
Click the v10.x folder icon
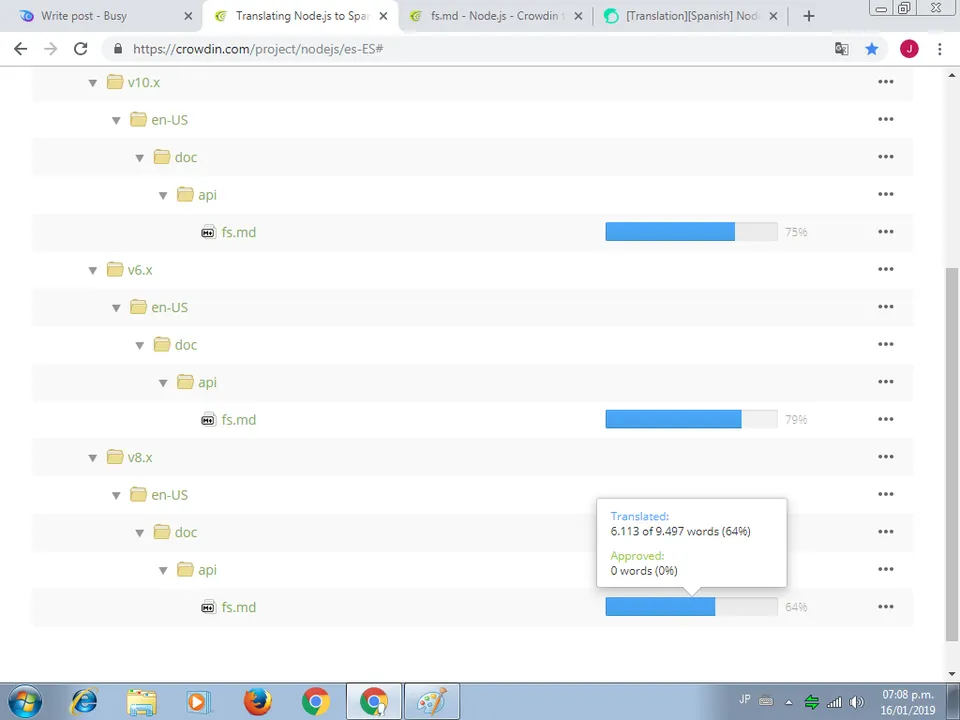click(x=114, y=81)
